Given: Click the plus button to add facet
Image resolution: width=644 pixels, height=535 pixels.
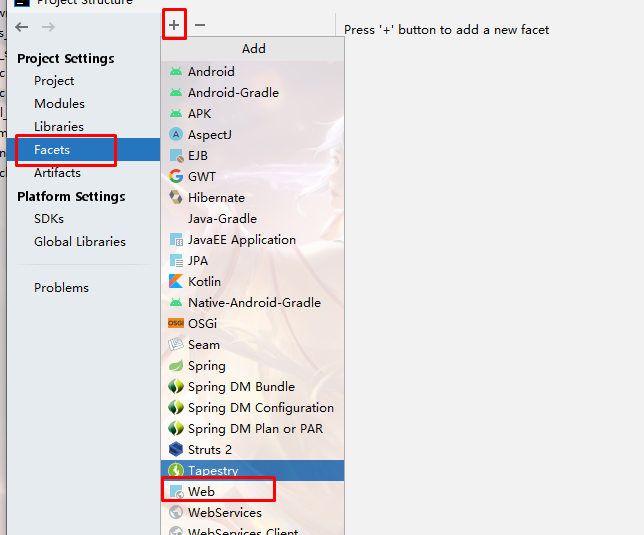Looking at the screenshot, I should pyautogui.click(x=174, y=25).
